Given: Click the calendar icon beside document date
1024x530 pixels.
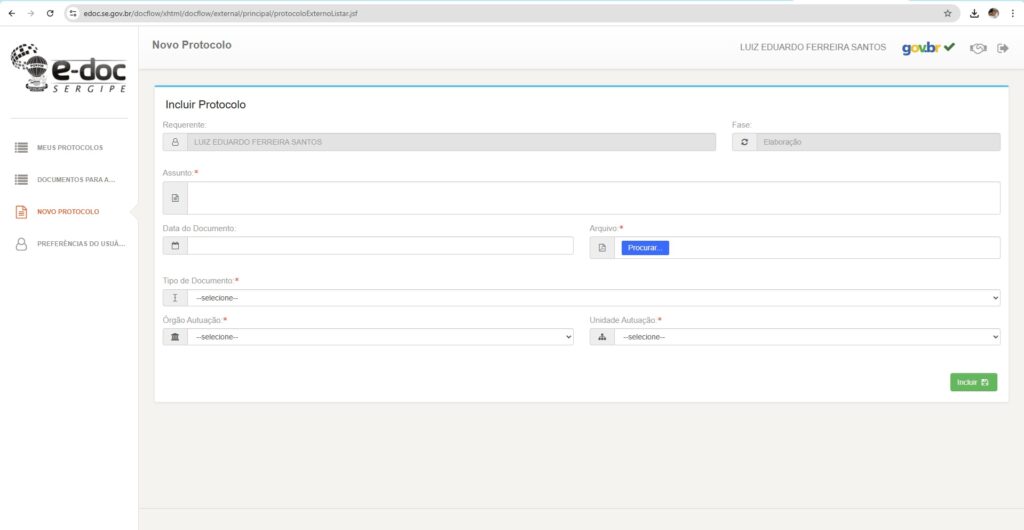Looking at the screenshot, I should click(x=175, y=246).
